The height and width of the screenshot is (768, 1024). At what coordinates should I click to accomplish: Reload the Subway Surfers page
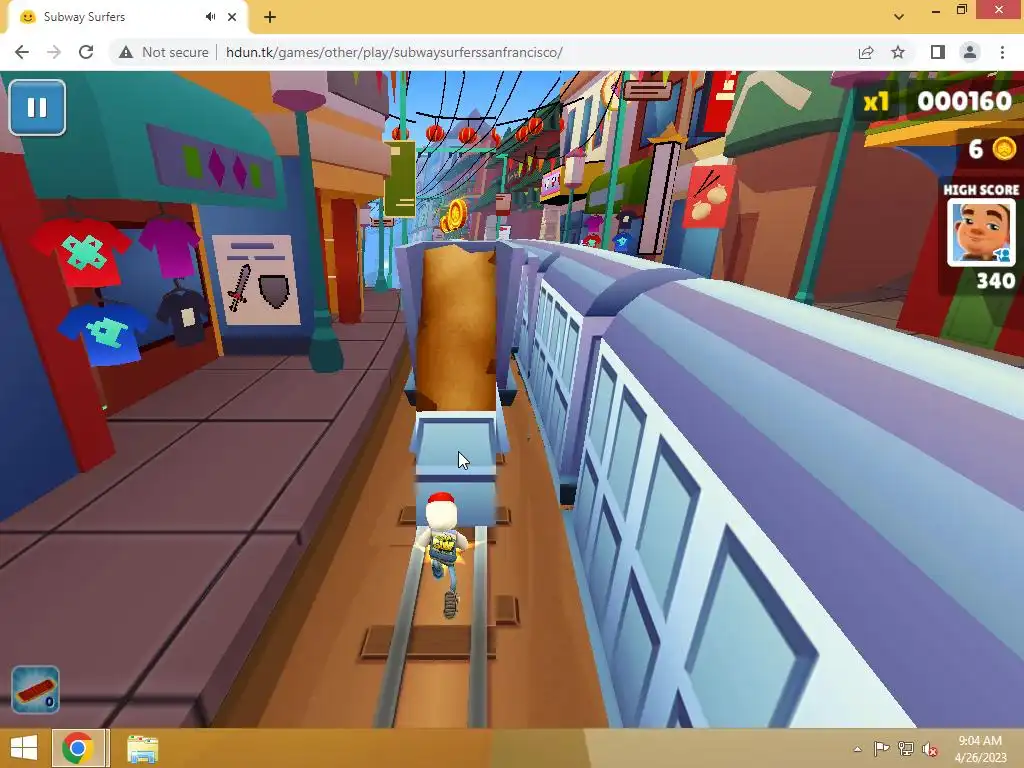(86, 52)
